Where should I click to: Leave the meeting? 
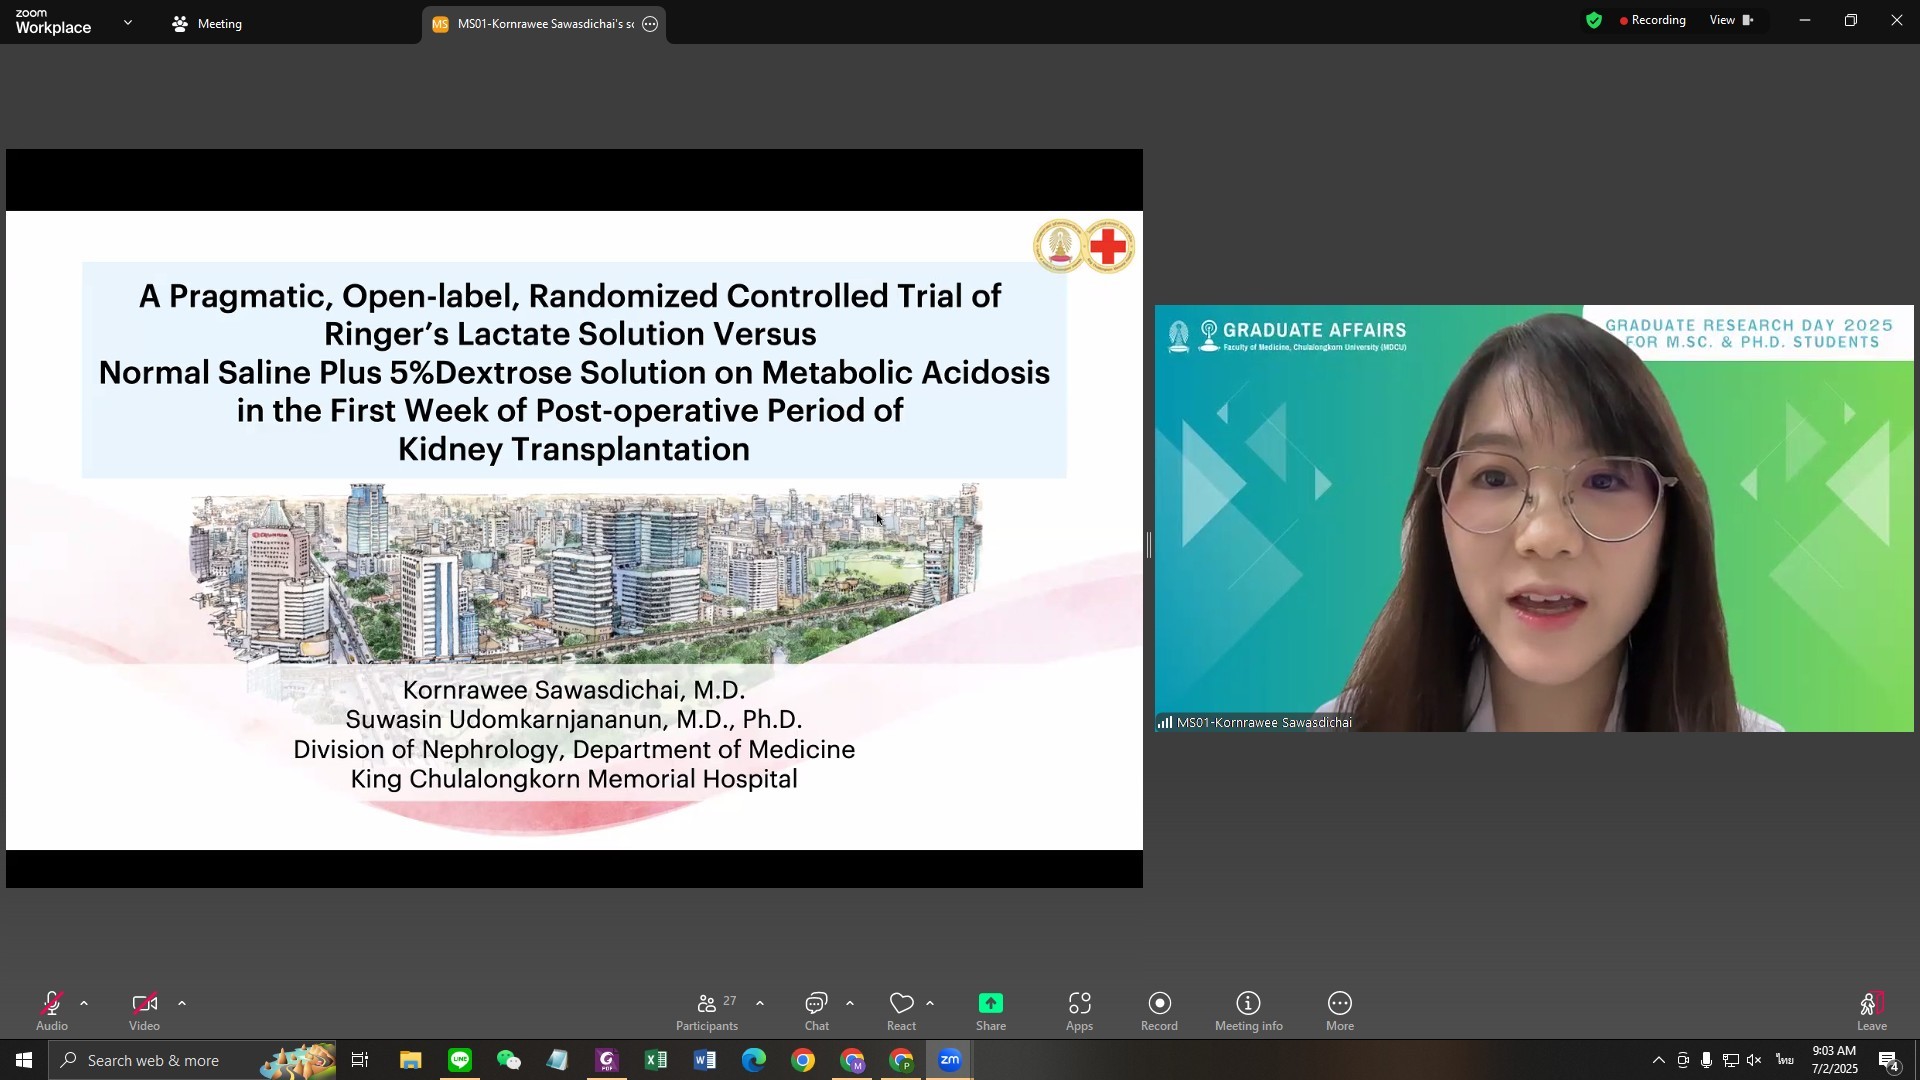pyautogui.click(x=1871, y=1011)
